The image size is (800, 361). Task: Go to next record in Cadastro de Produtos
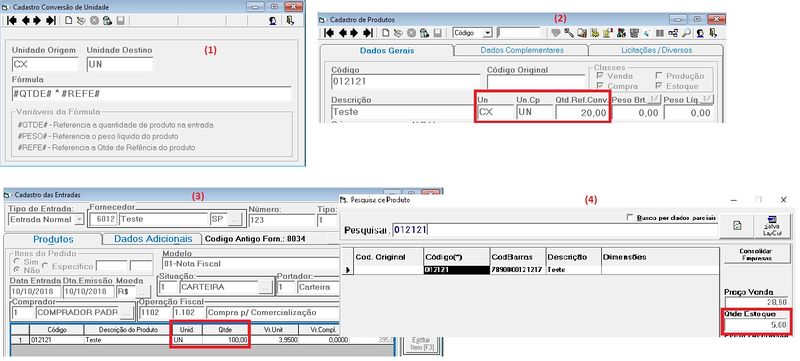[x=354, y=33]
